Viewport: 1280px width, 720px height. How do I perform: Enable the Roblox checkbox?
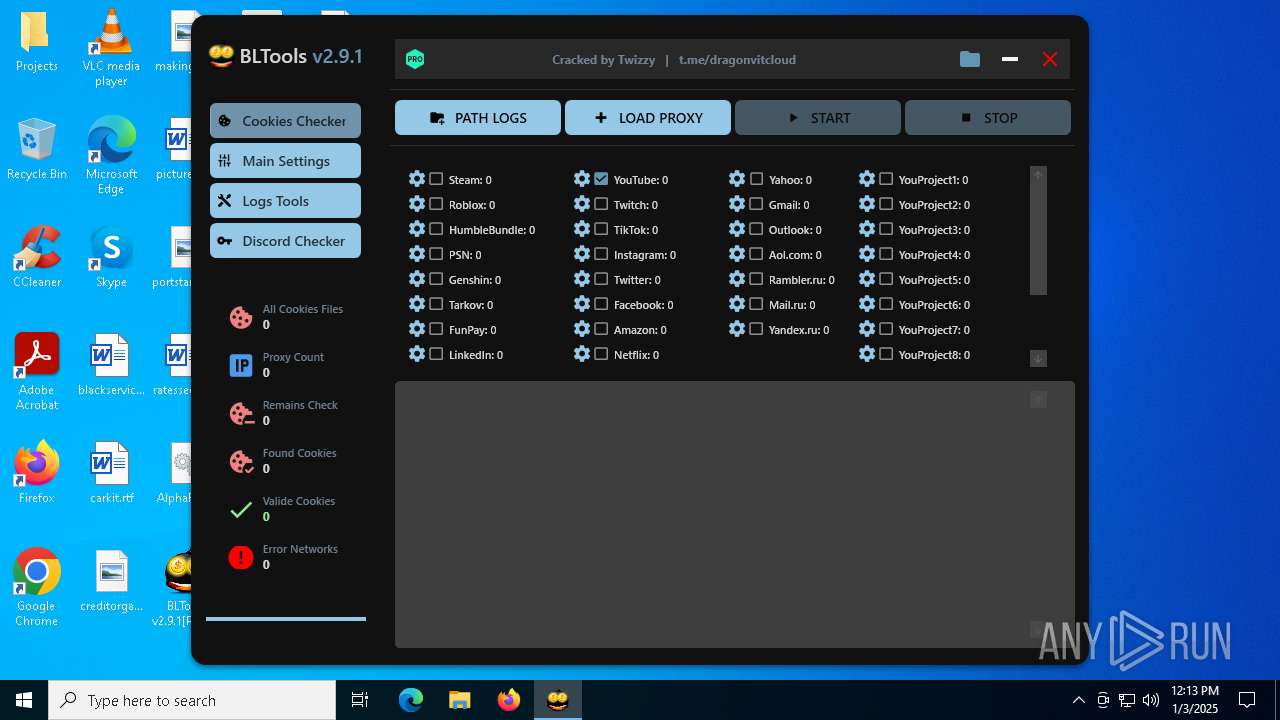436,204
